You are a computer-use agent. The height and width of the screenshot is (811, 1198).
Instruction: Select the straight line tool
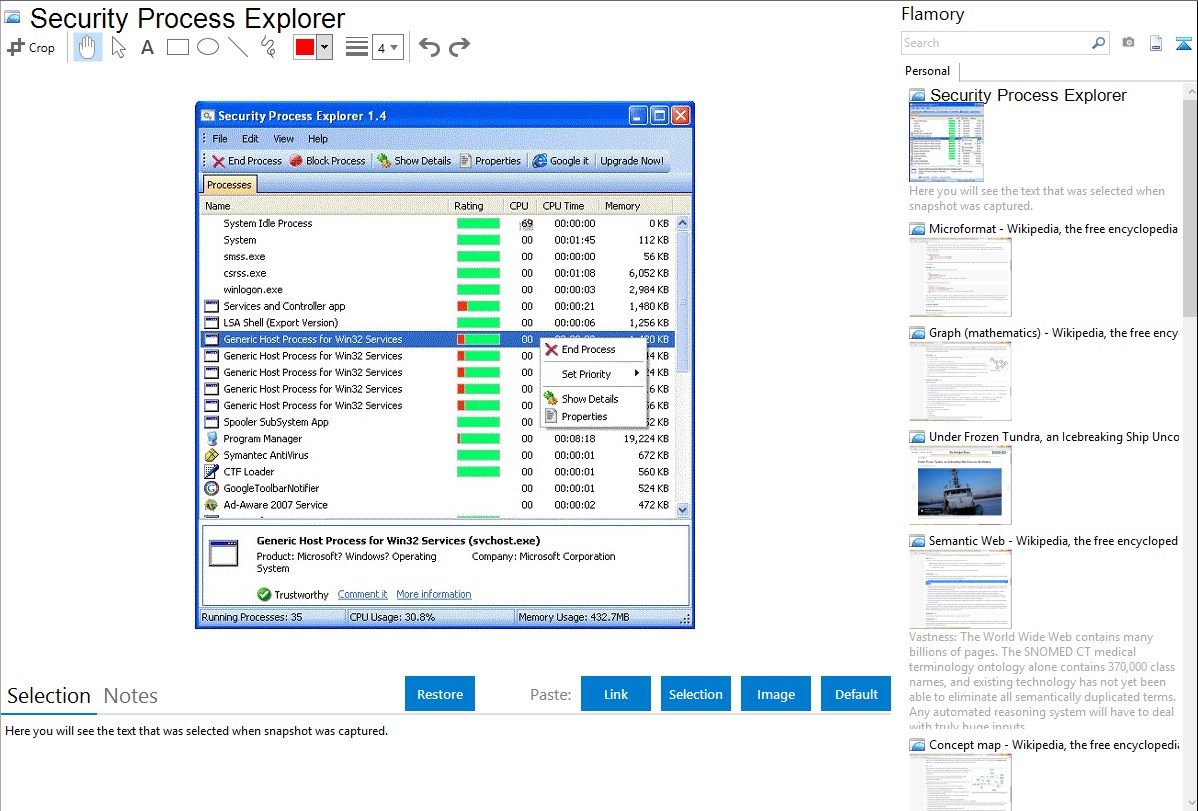(x=238, y=47)
